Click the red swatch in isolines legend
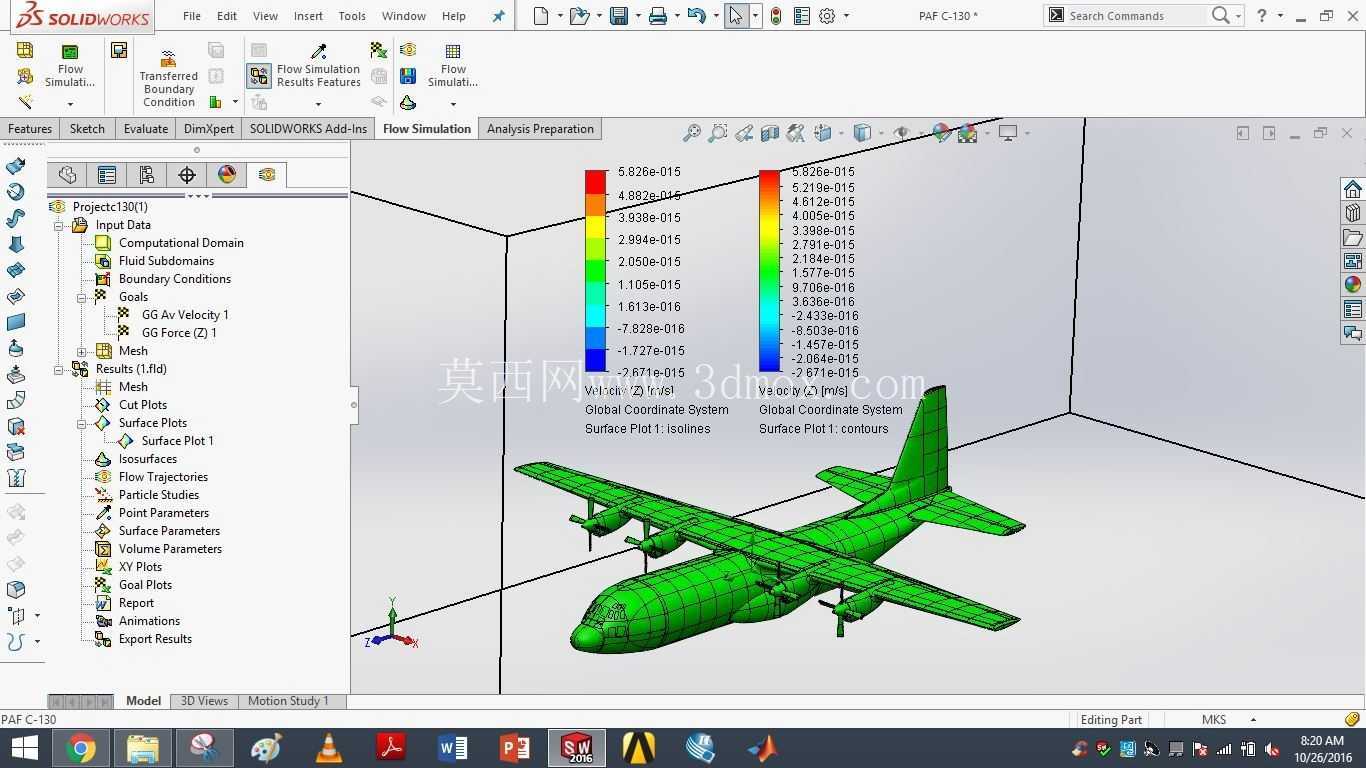The height and width of the screenshot is (768, 1366). [595, 182]
